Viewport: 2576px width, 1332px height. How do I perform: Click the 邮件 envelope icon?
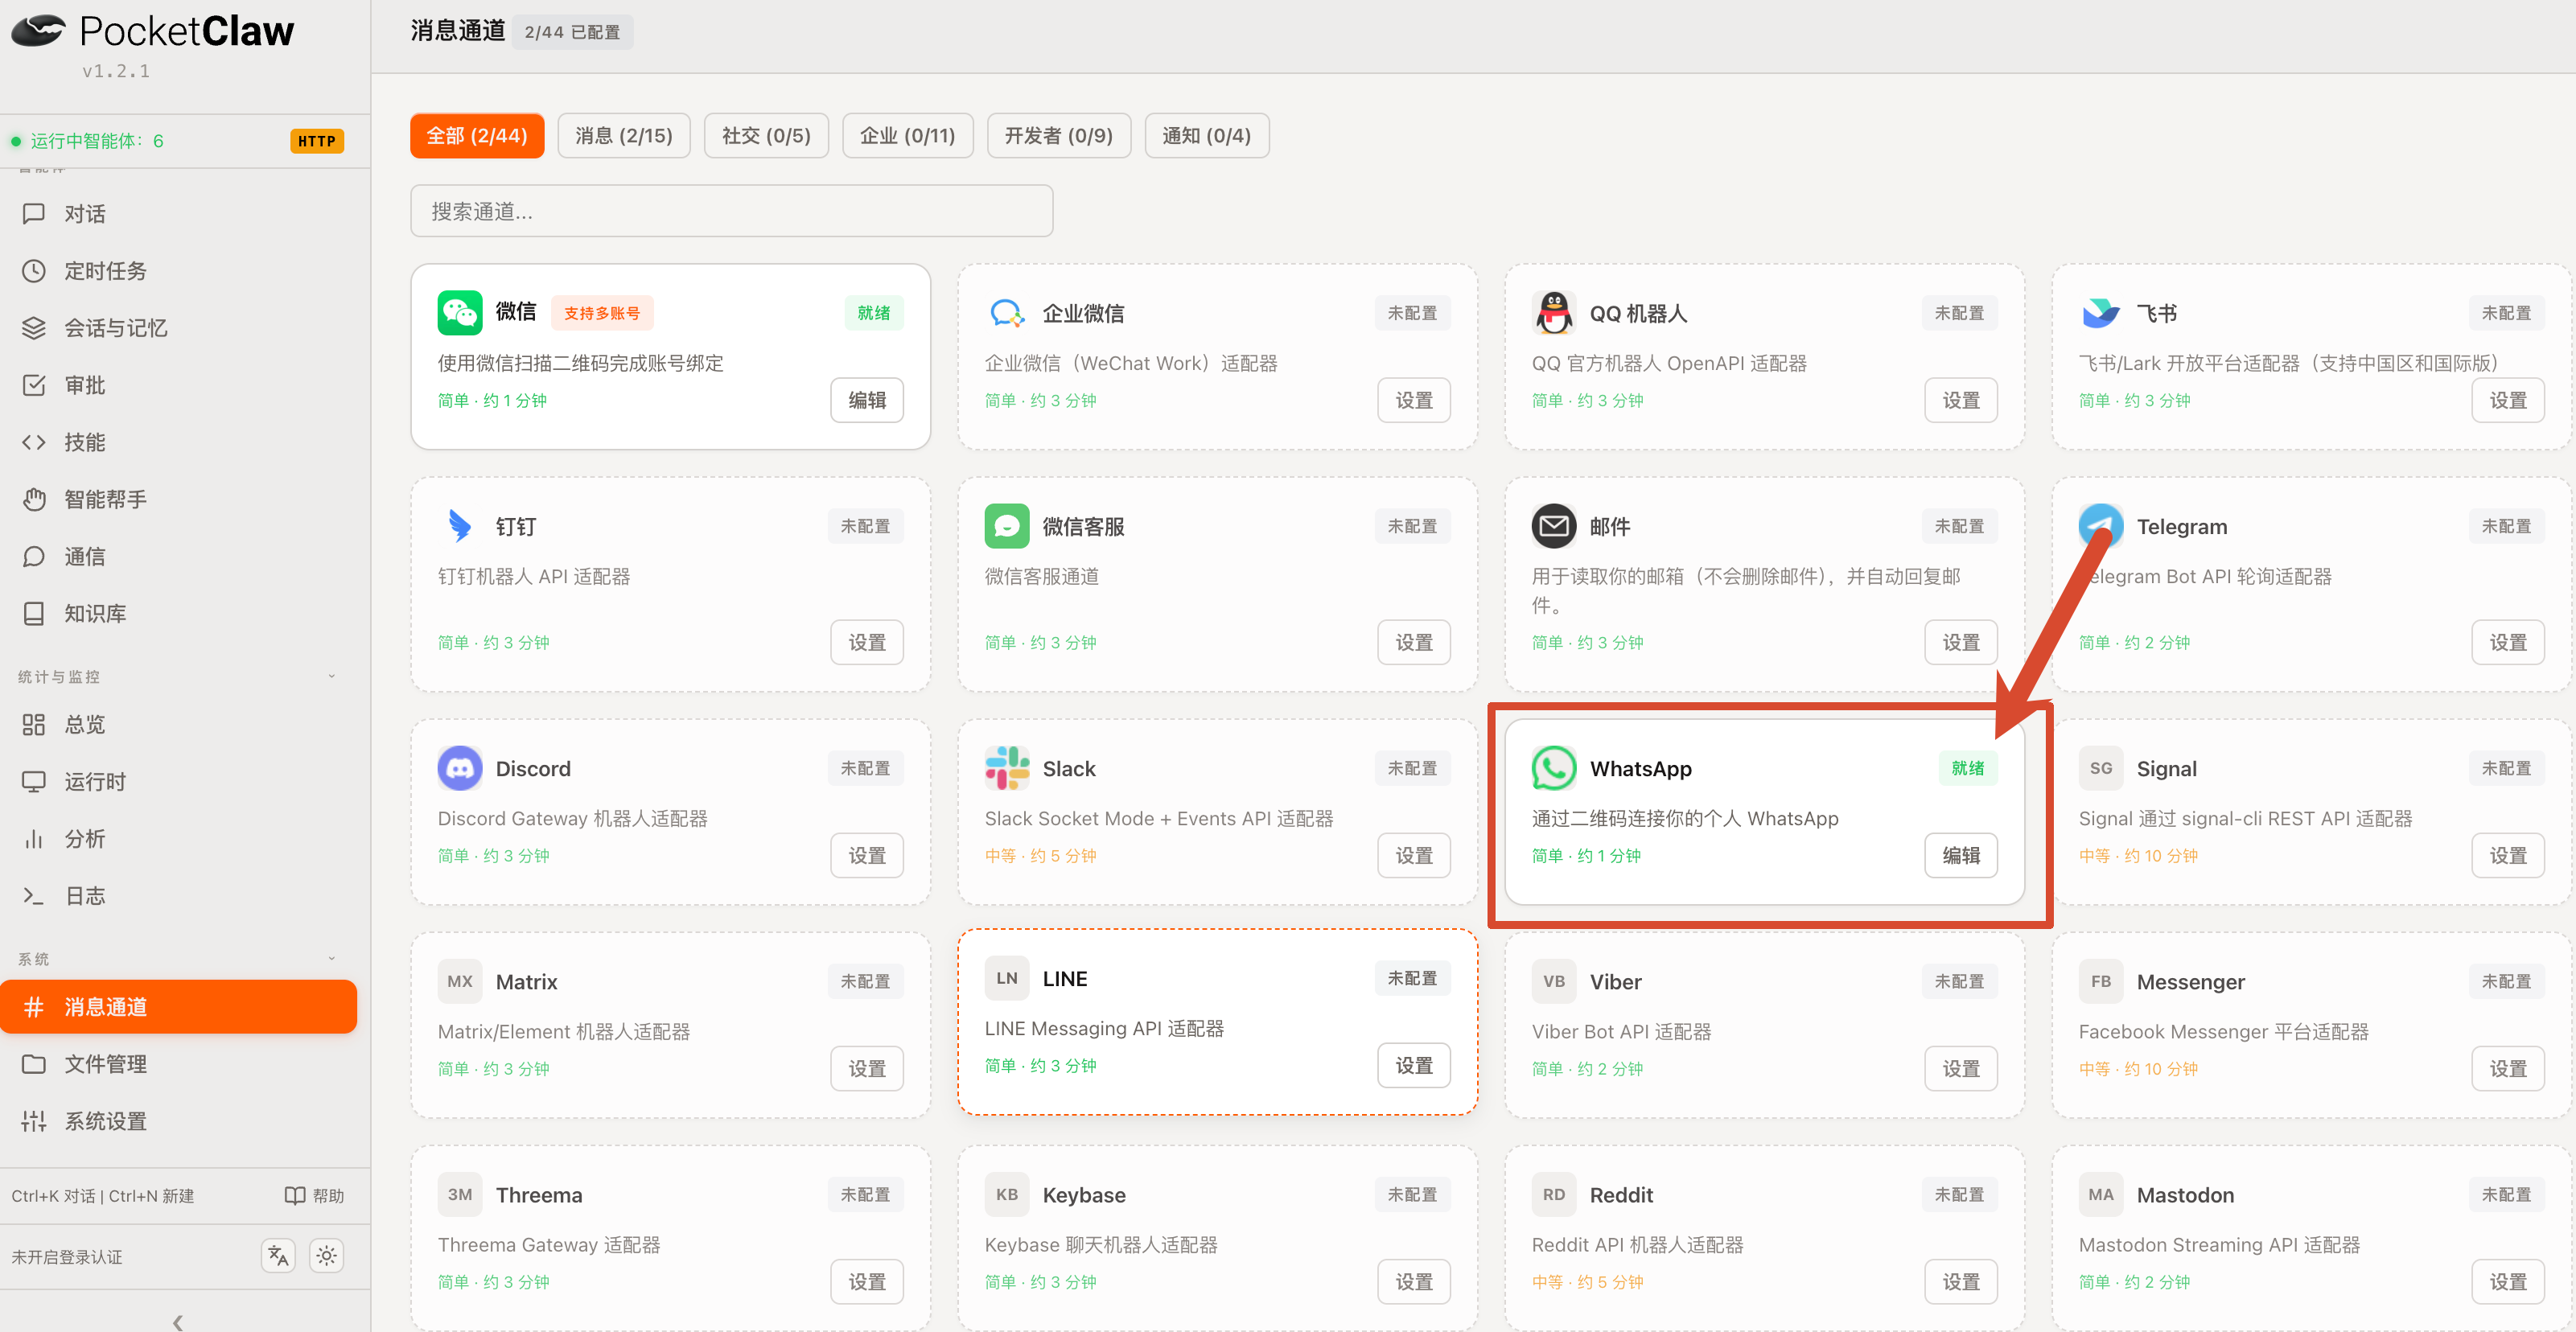click(1553, 526)
